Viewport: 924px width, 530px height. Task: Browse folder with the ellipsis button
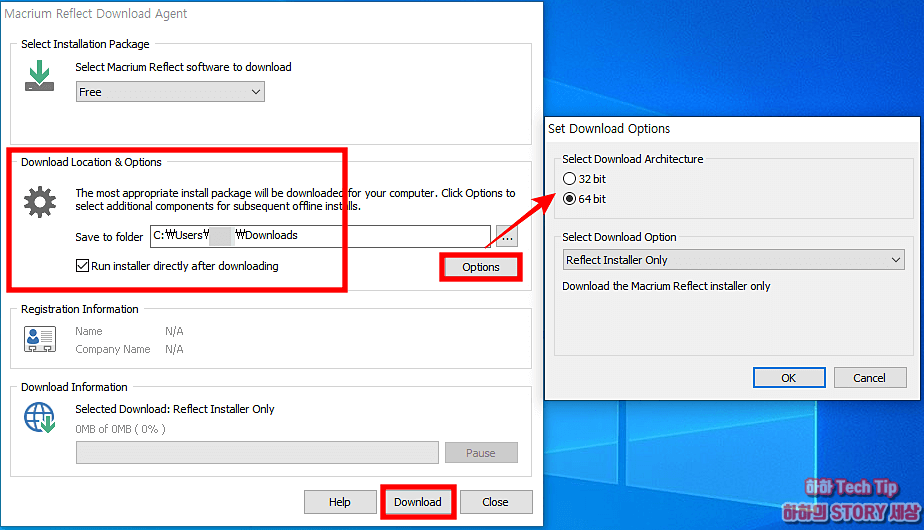(507, 236)
